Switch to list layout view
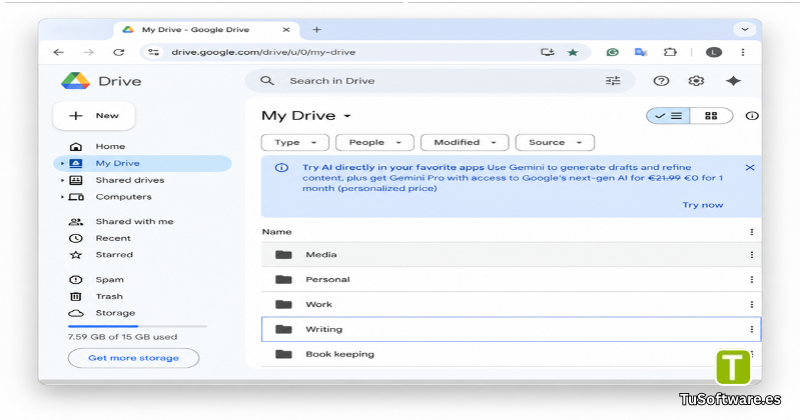 point(668,116)
